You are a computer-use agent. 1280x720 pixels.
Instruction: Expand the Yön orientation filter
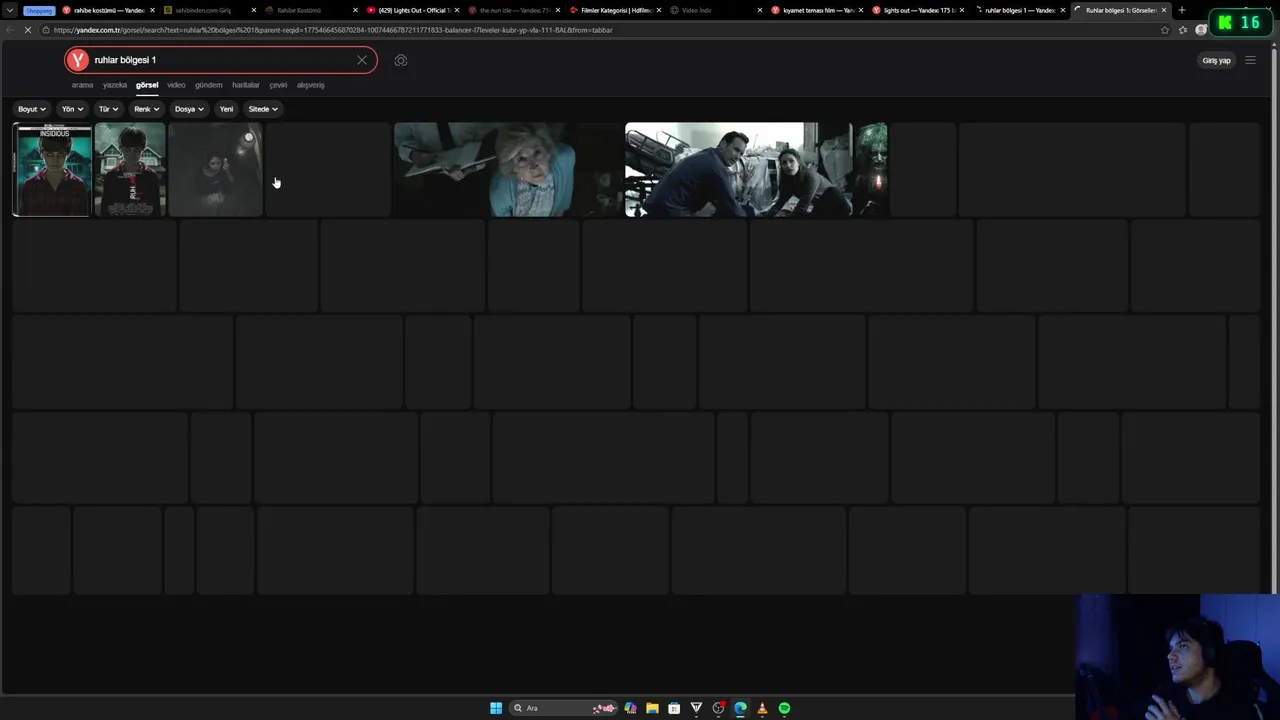[72, 109]
